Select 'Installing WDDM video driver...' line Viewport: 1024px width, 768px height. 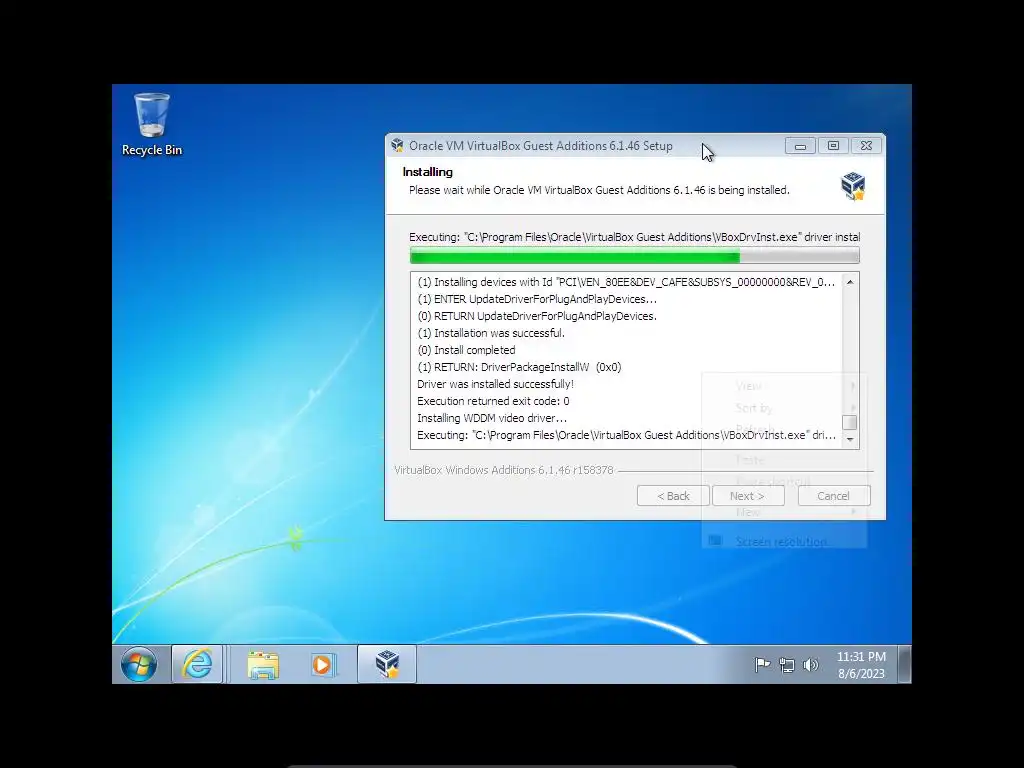point(492,418)
